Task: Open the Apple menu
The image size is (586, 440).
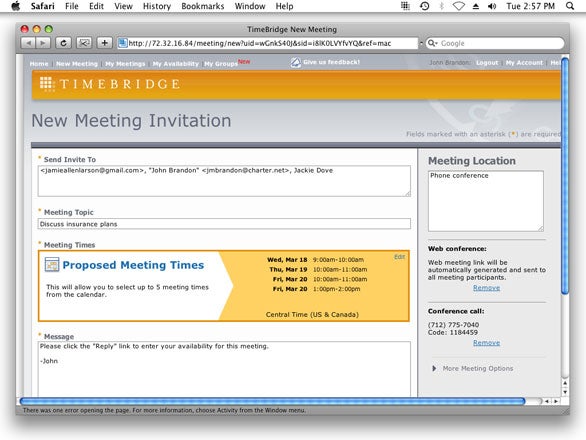Action: coord(16,6)
